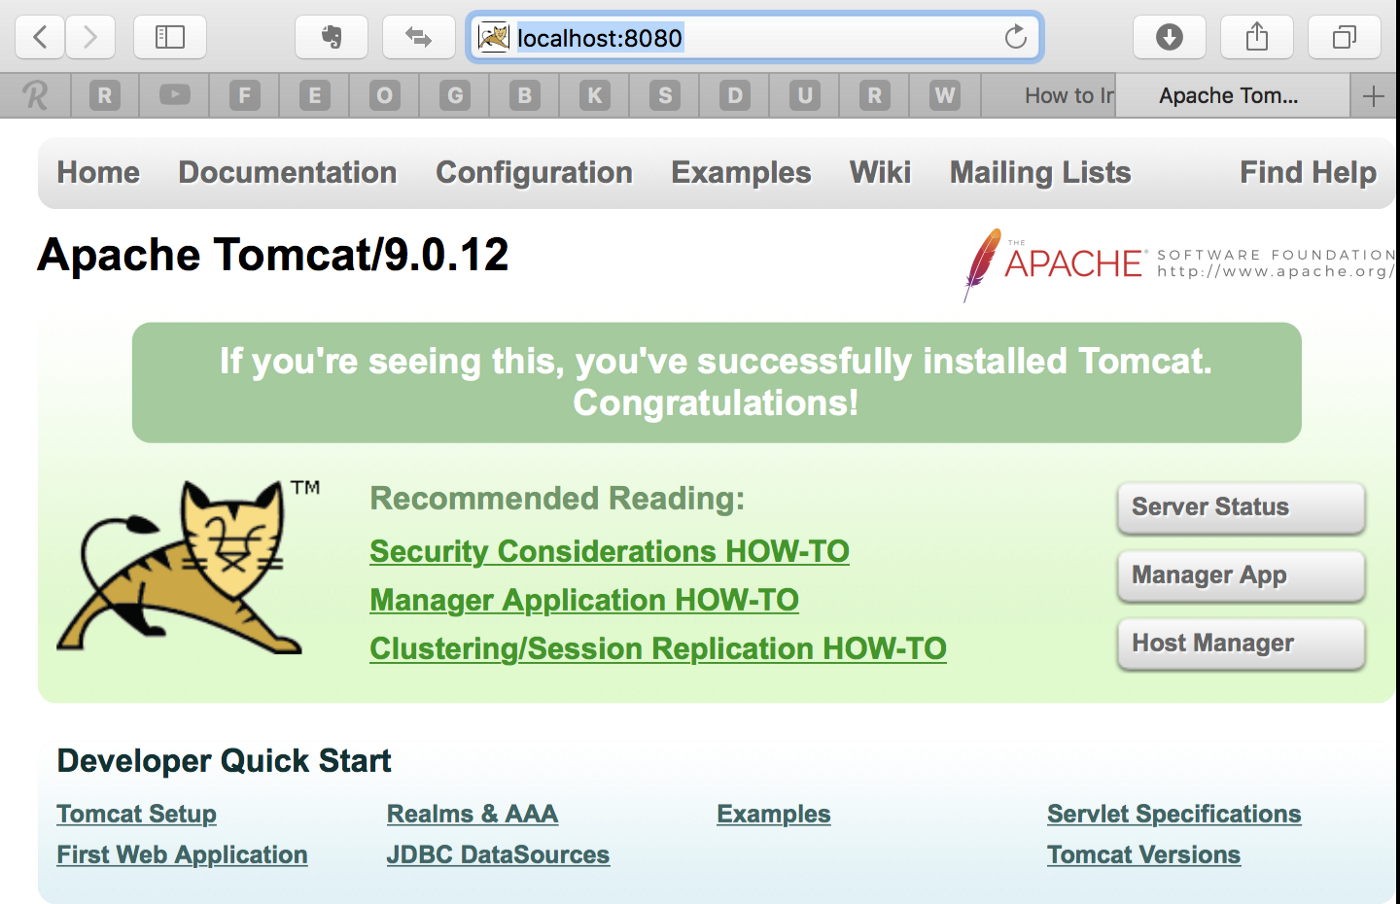The image size is (1400, 904).
Task: Open the Tomcat Versions link
Action: (1144, 855)
